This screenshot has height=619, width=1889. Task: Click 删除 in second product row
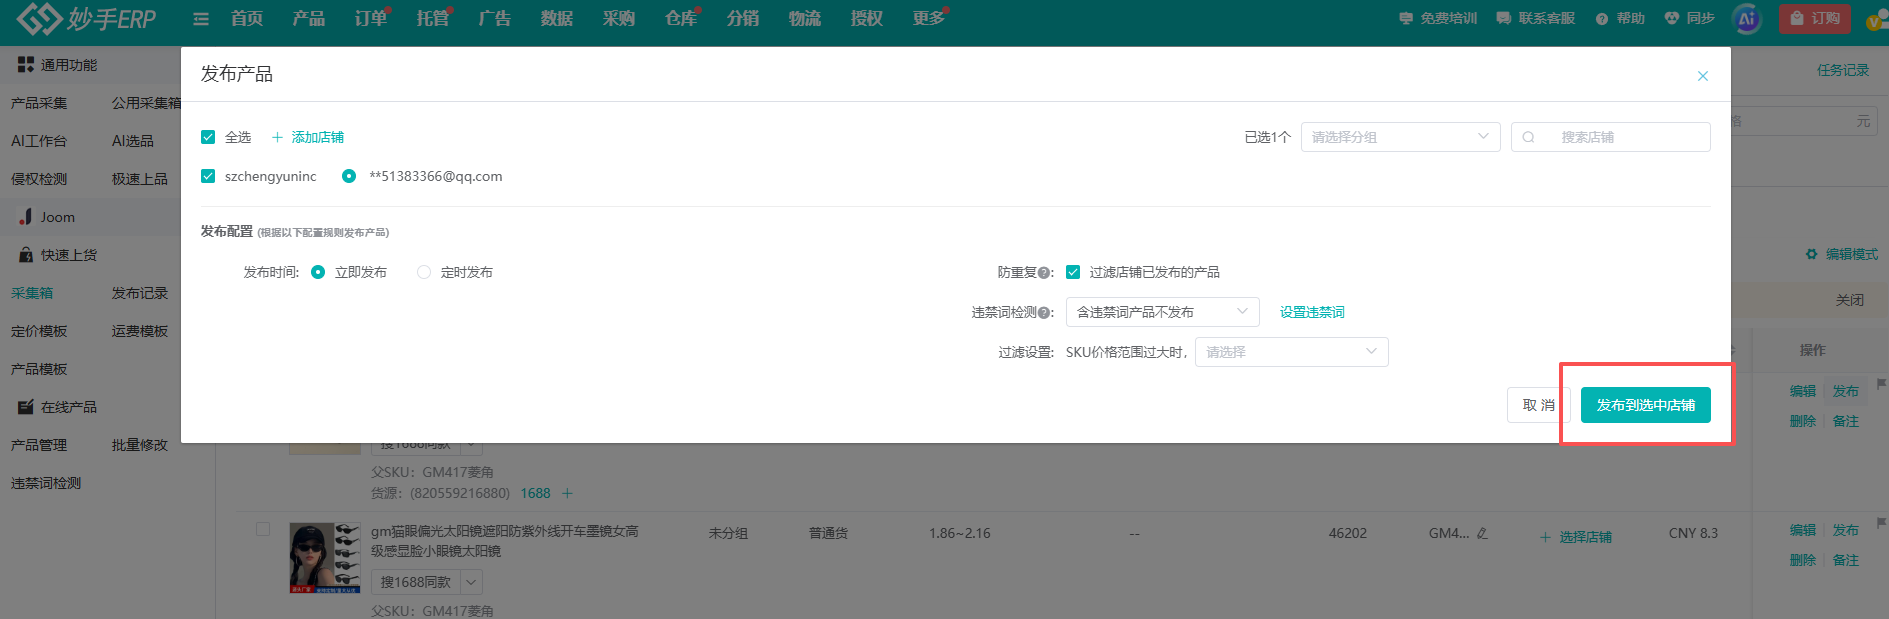[1802, 560]
